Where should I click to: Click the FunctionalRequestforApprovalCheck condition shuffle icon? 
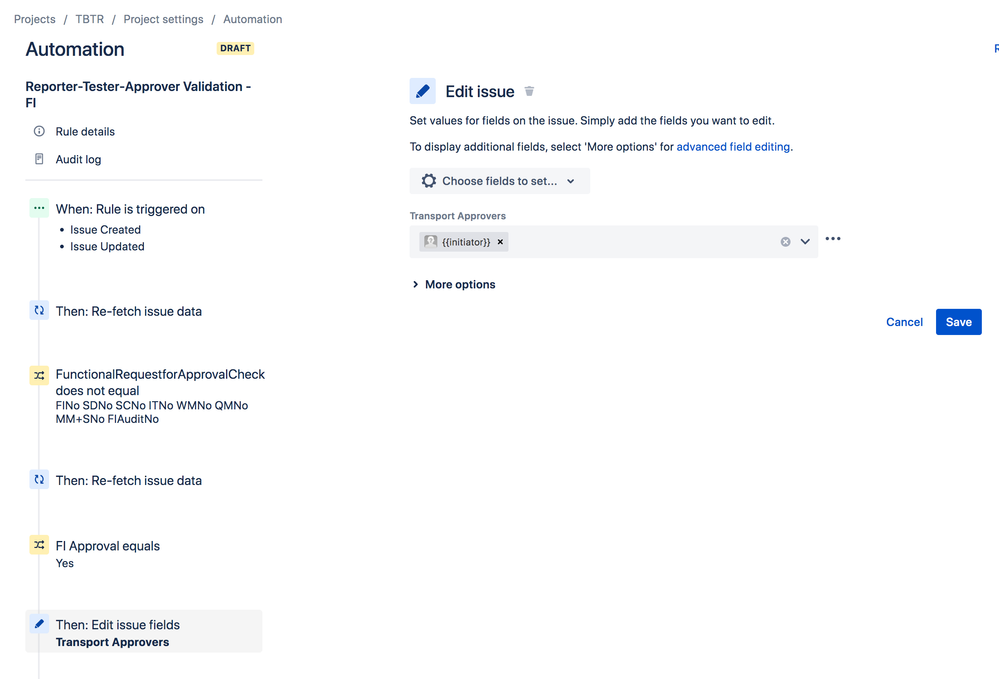point(39,375)
